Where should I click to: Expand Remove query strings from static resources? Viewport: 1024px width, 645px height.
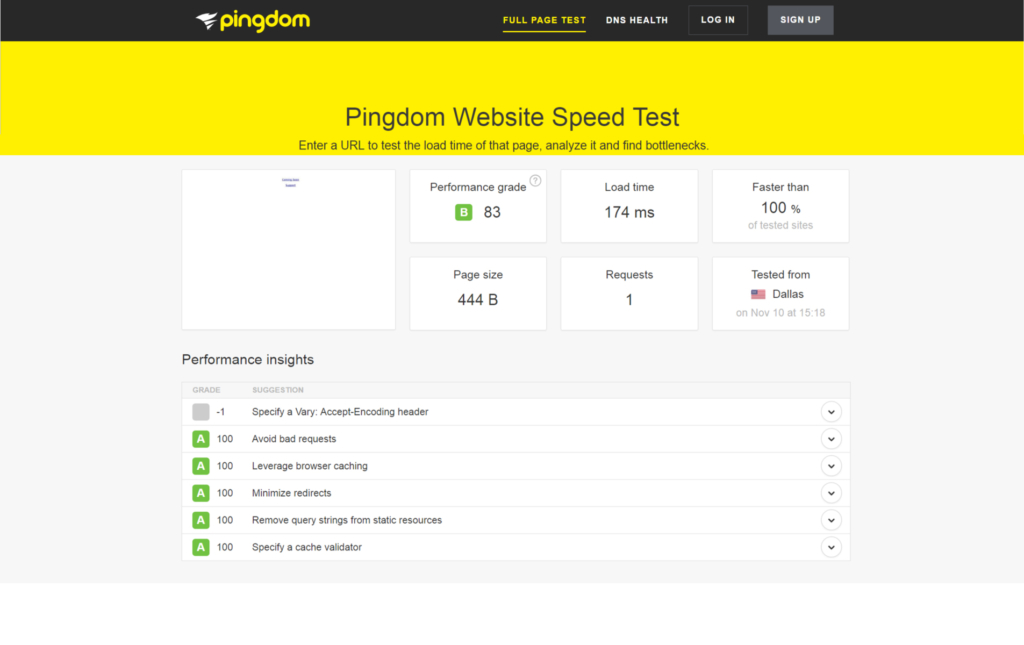coord(831,520)
